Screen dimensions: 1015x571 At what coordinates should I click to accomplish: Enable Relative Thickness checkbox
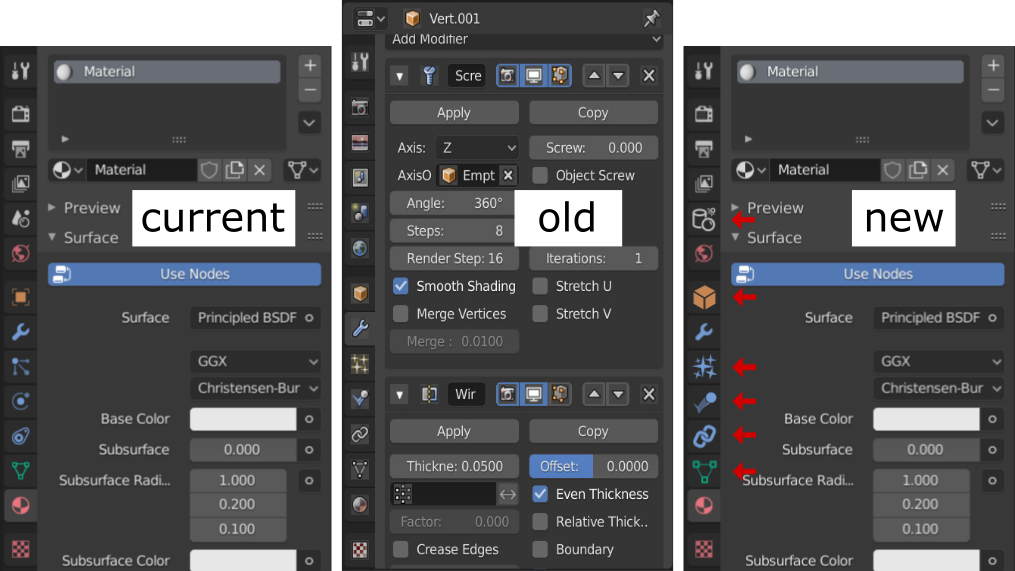tap(540, 521)
